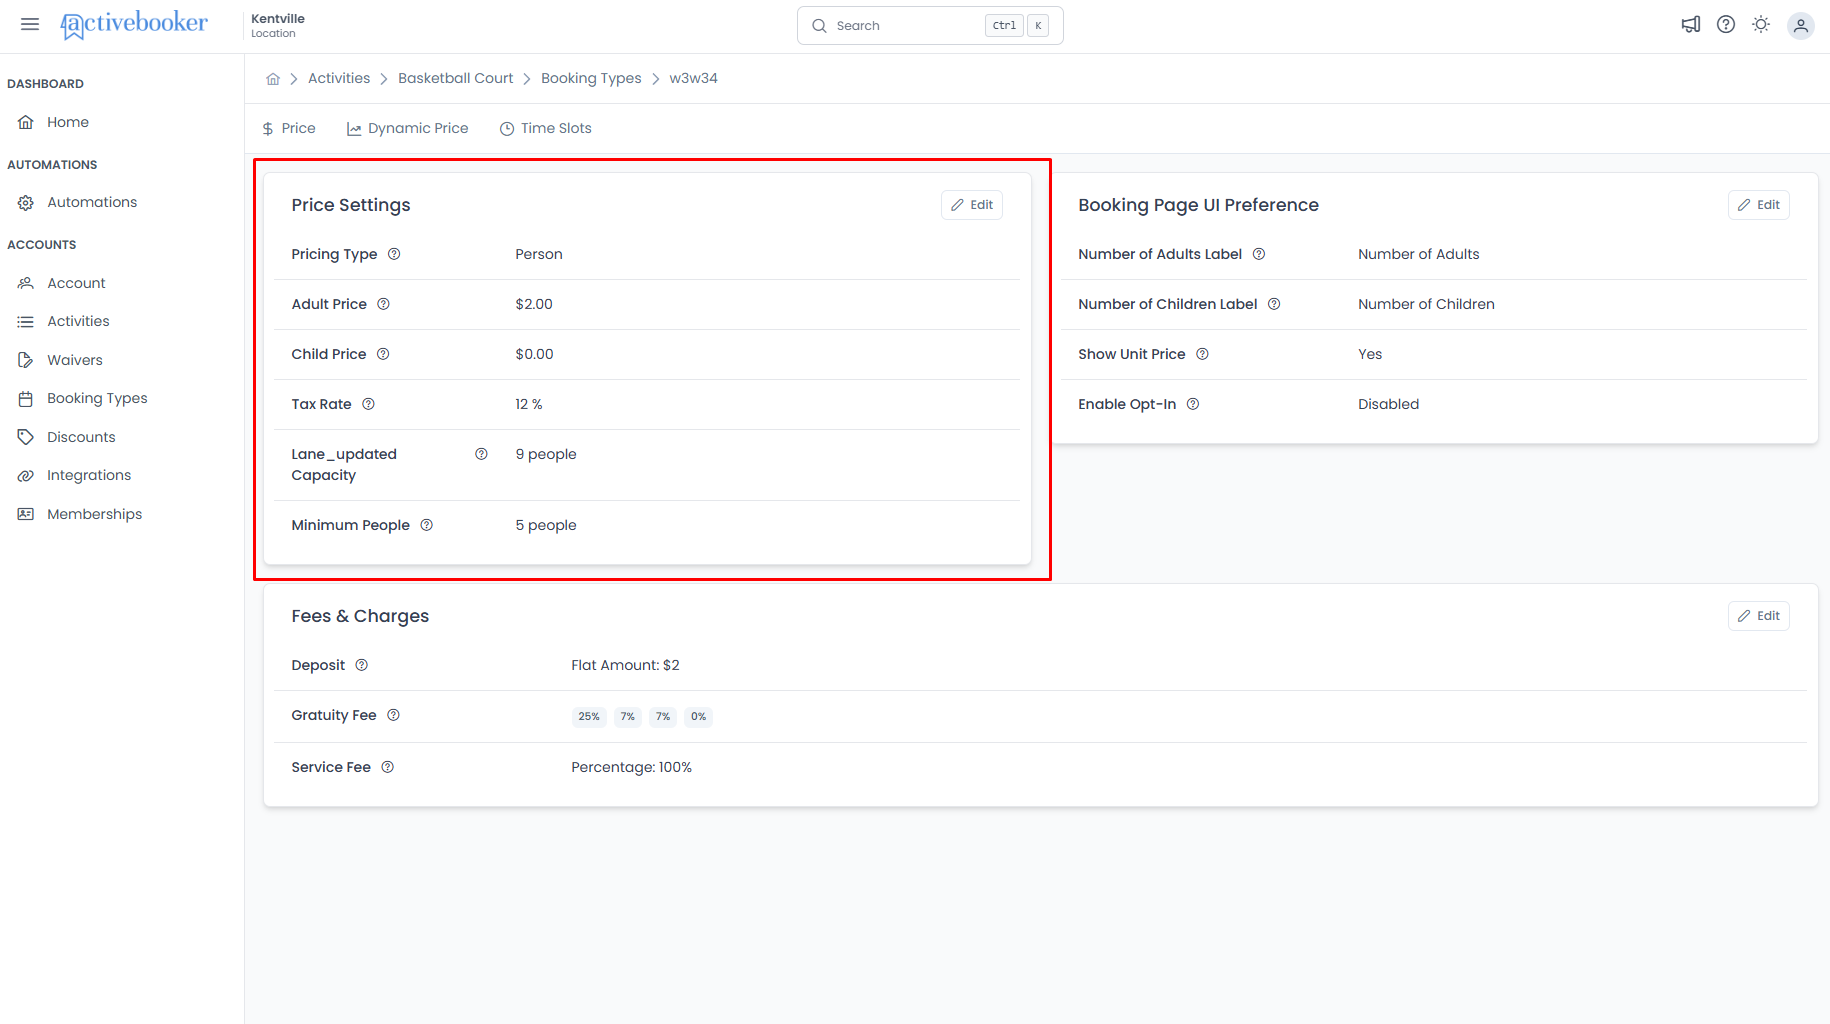Show help tooltip for Deposit
This screenshot has height=1024, width=1830.
[362, 665]
